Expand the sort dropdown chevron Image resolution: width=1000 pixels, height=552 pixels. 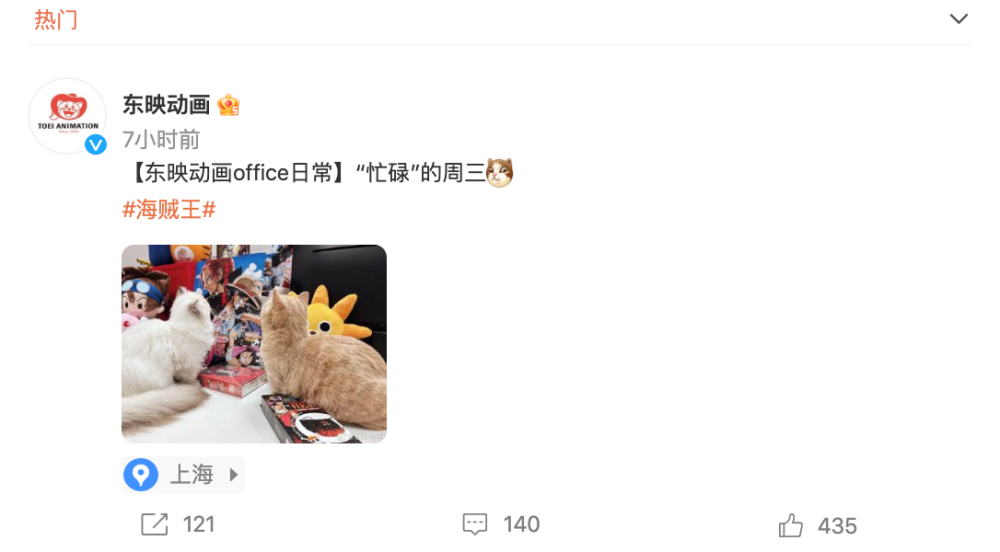(959, 19)
